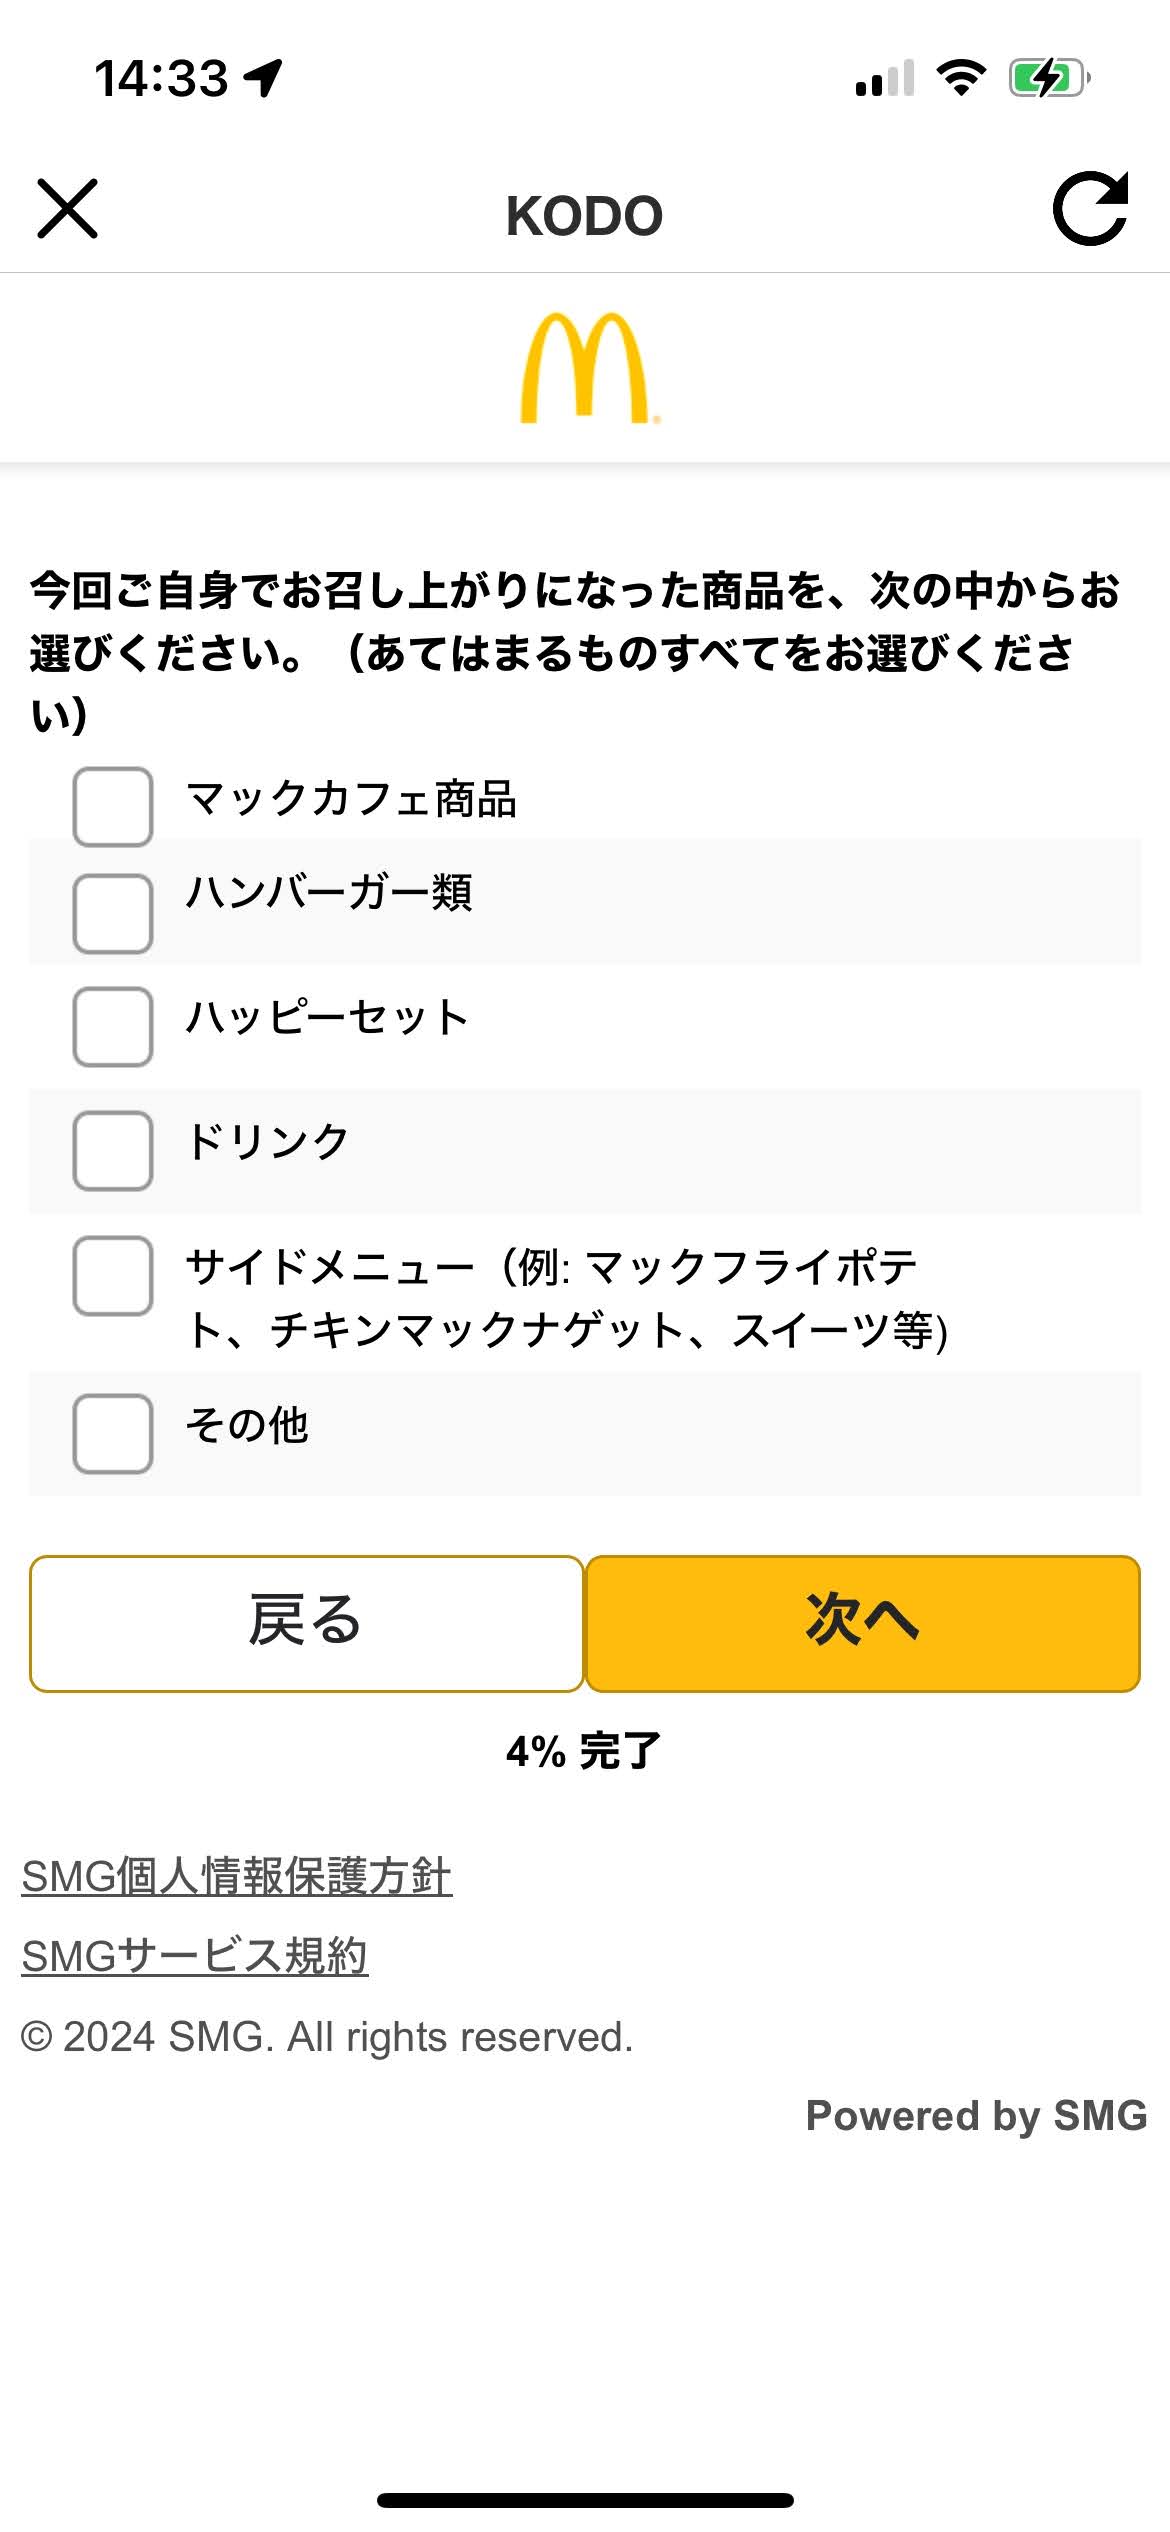The width and height of the screenshot is (1170, 2532).
Task: Tap the McDonald's golden arches logo
Action: coord(588,369)
